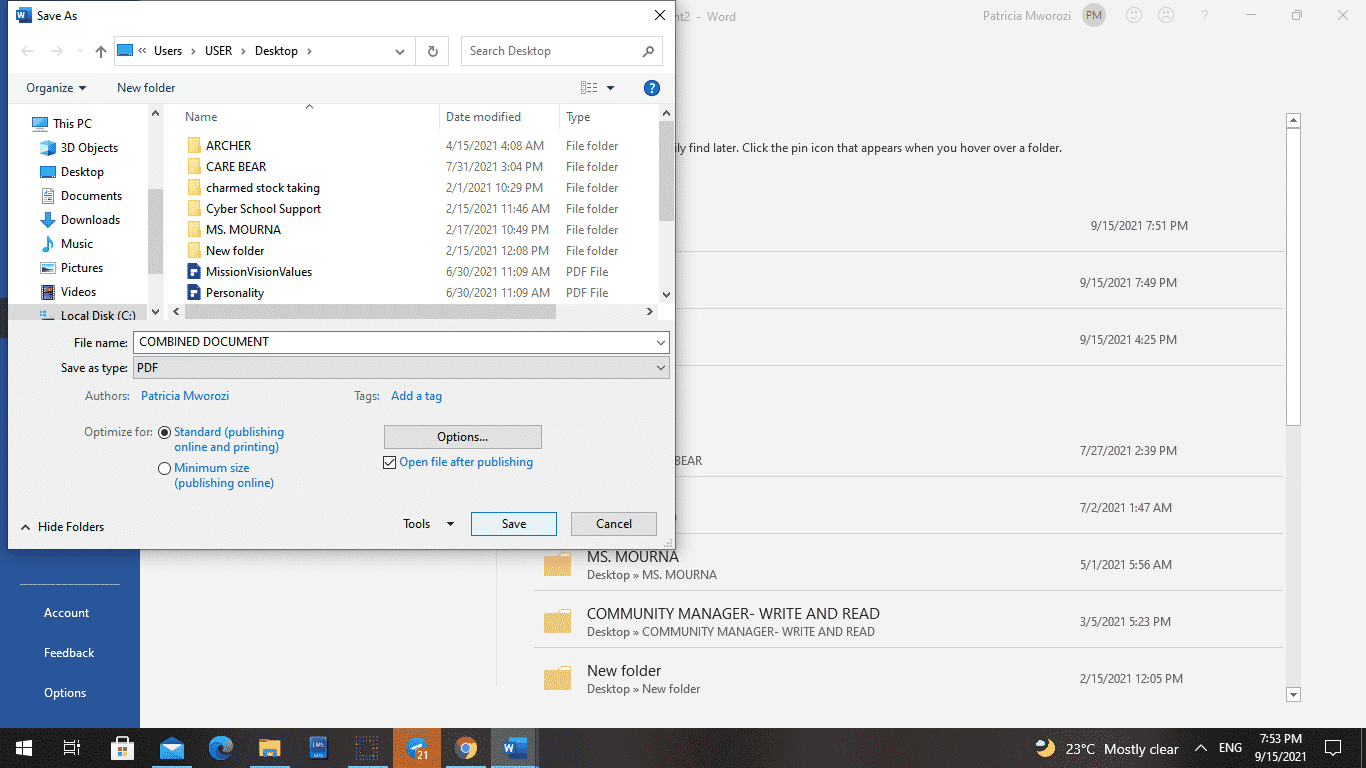
Task: Click the Refresh icon in the address bar
Action: [x=431, y=50]
